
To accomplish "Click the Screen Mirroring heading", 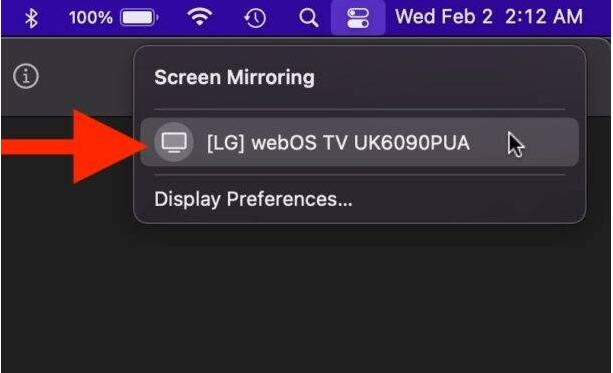I will [x=234, y=77].
